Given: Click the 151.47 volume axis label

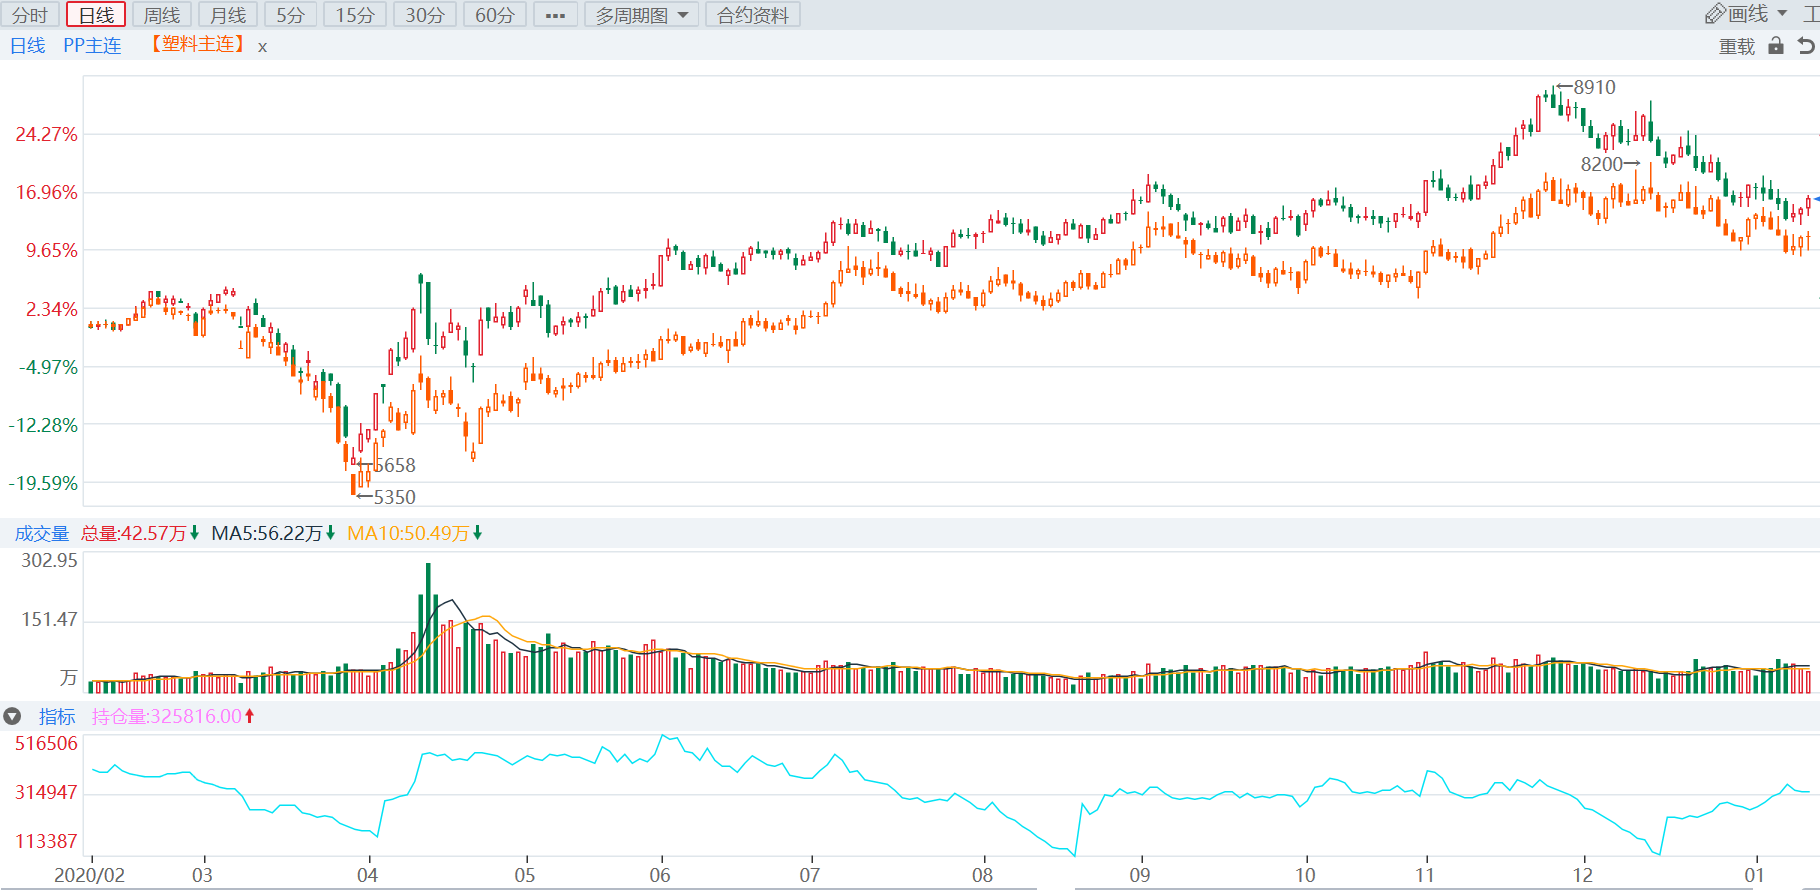Looking at the screenshot, I should [x=49, y=619].
